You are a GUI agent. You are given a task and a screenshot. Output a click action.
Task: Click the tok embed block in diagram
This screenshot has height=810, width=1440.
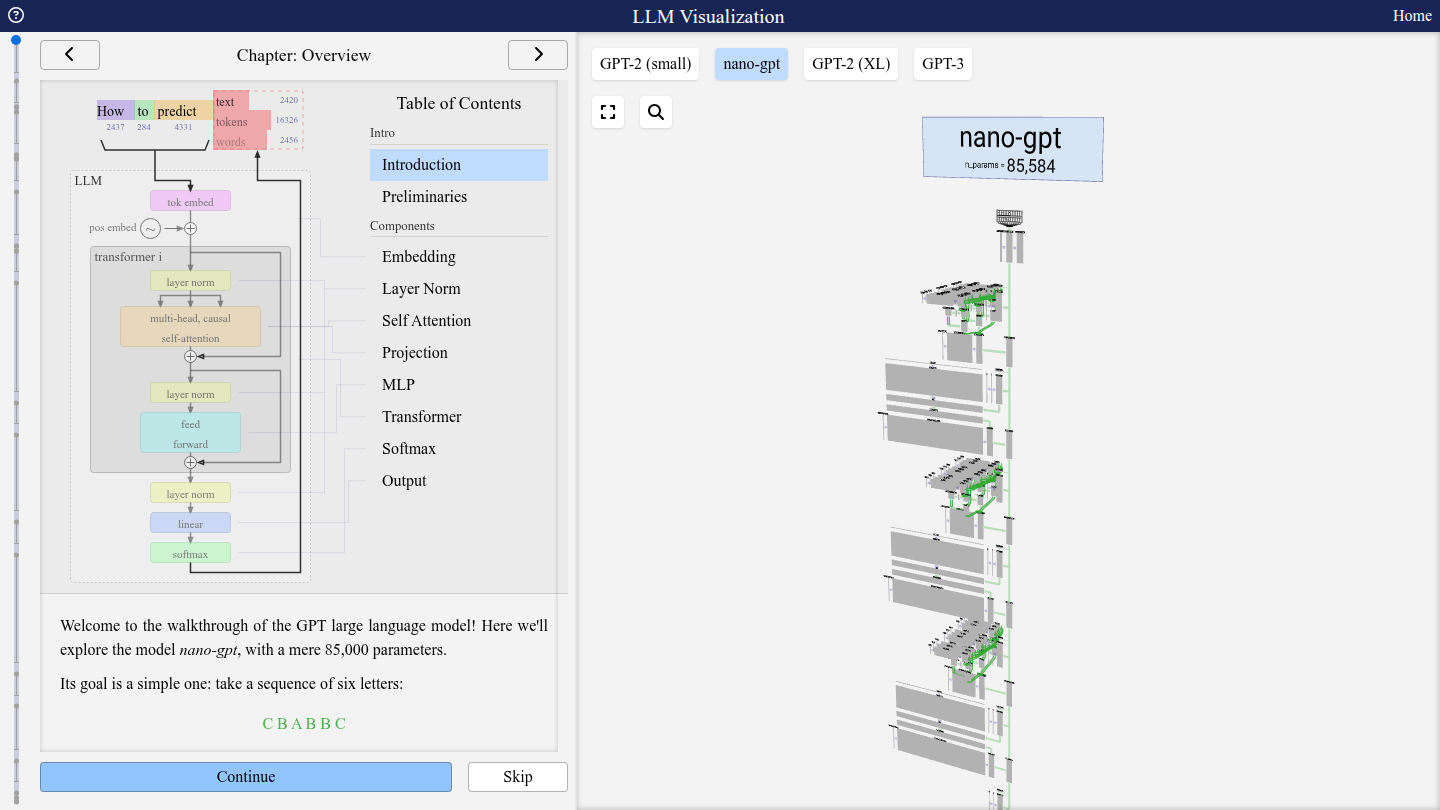pos(190,201)
